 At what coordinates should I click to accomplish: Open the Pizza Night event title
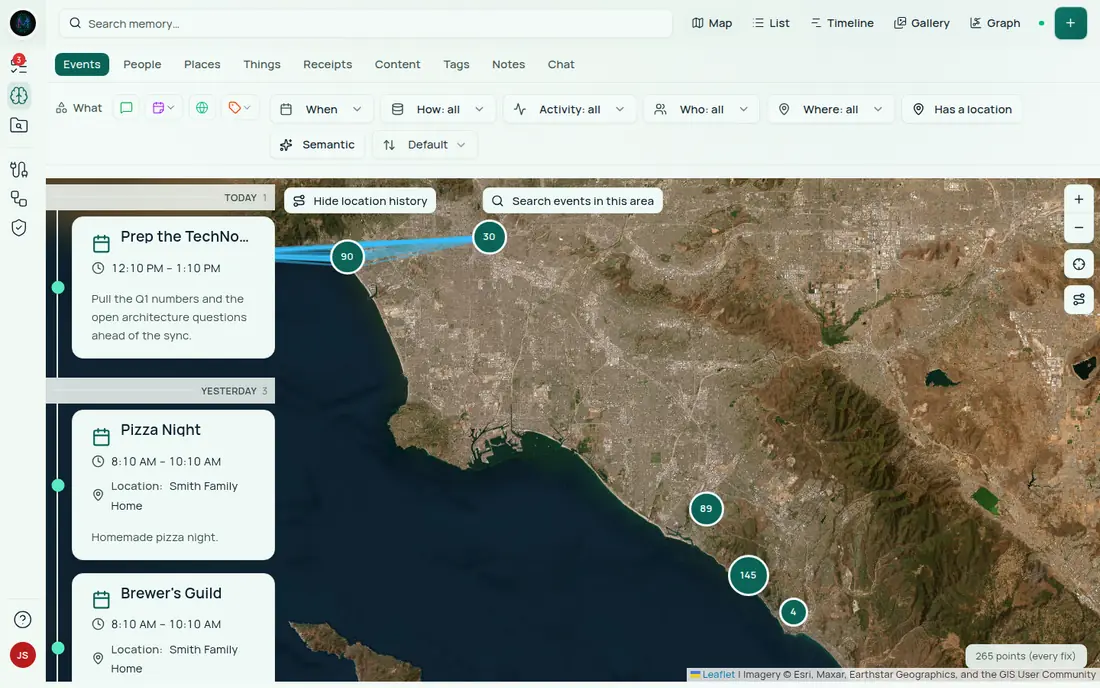pyautogui.click(x=161, y=430)
